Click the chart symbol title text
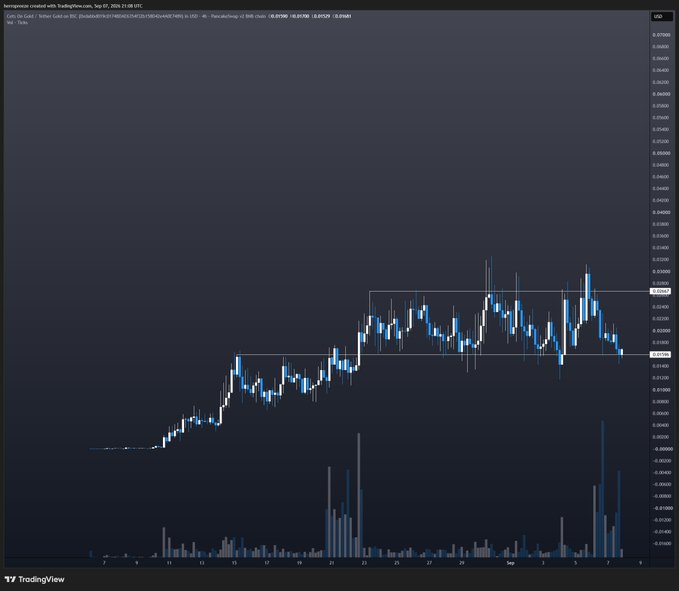Viewport: 679px width, 591px height. 136,16
